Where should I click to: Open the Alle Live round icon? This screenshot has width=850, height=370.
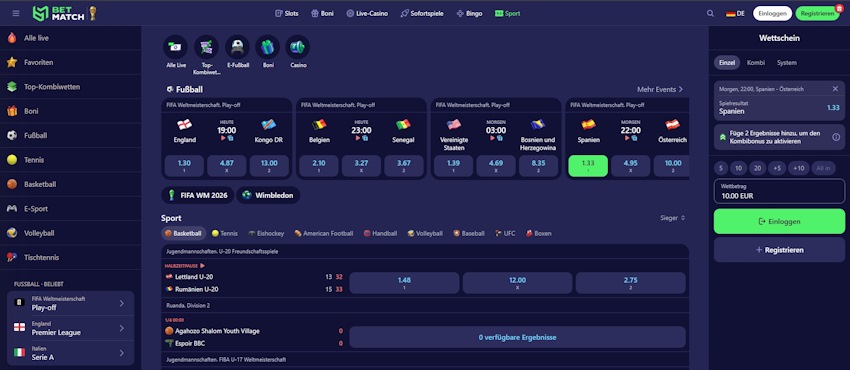click(x=176, y=47)
